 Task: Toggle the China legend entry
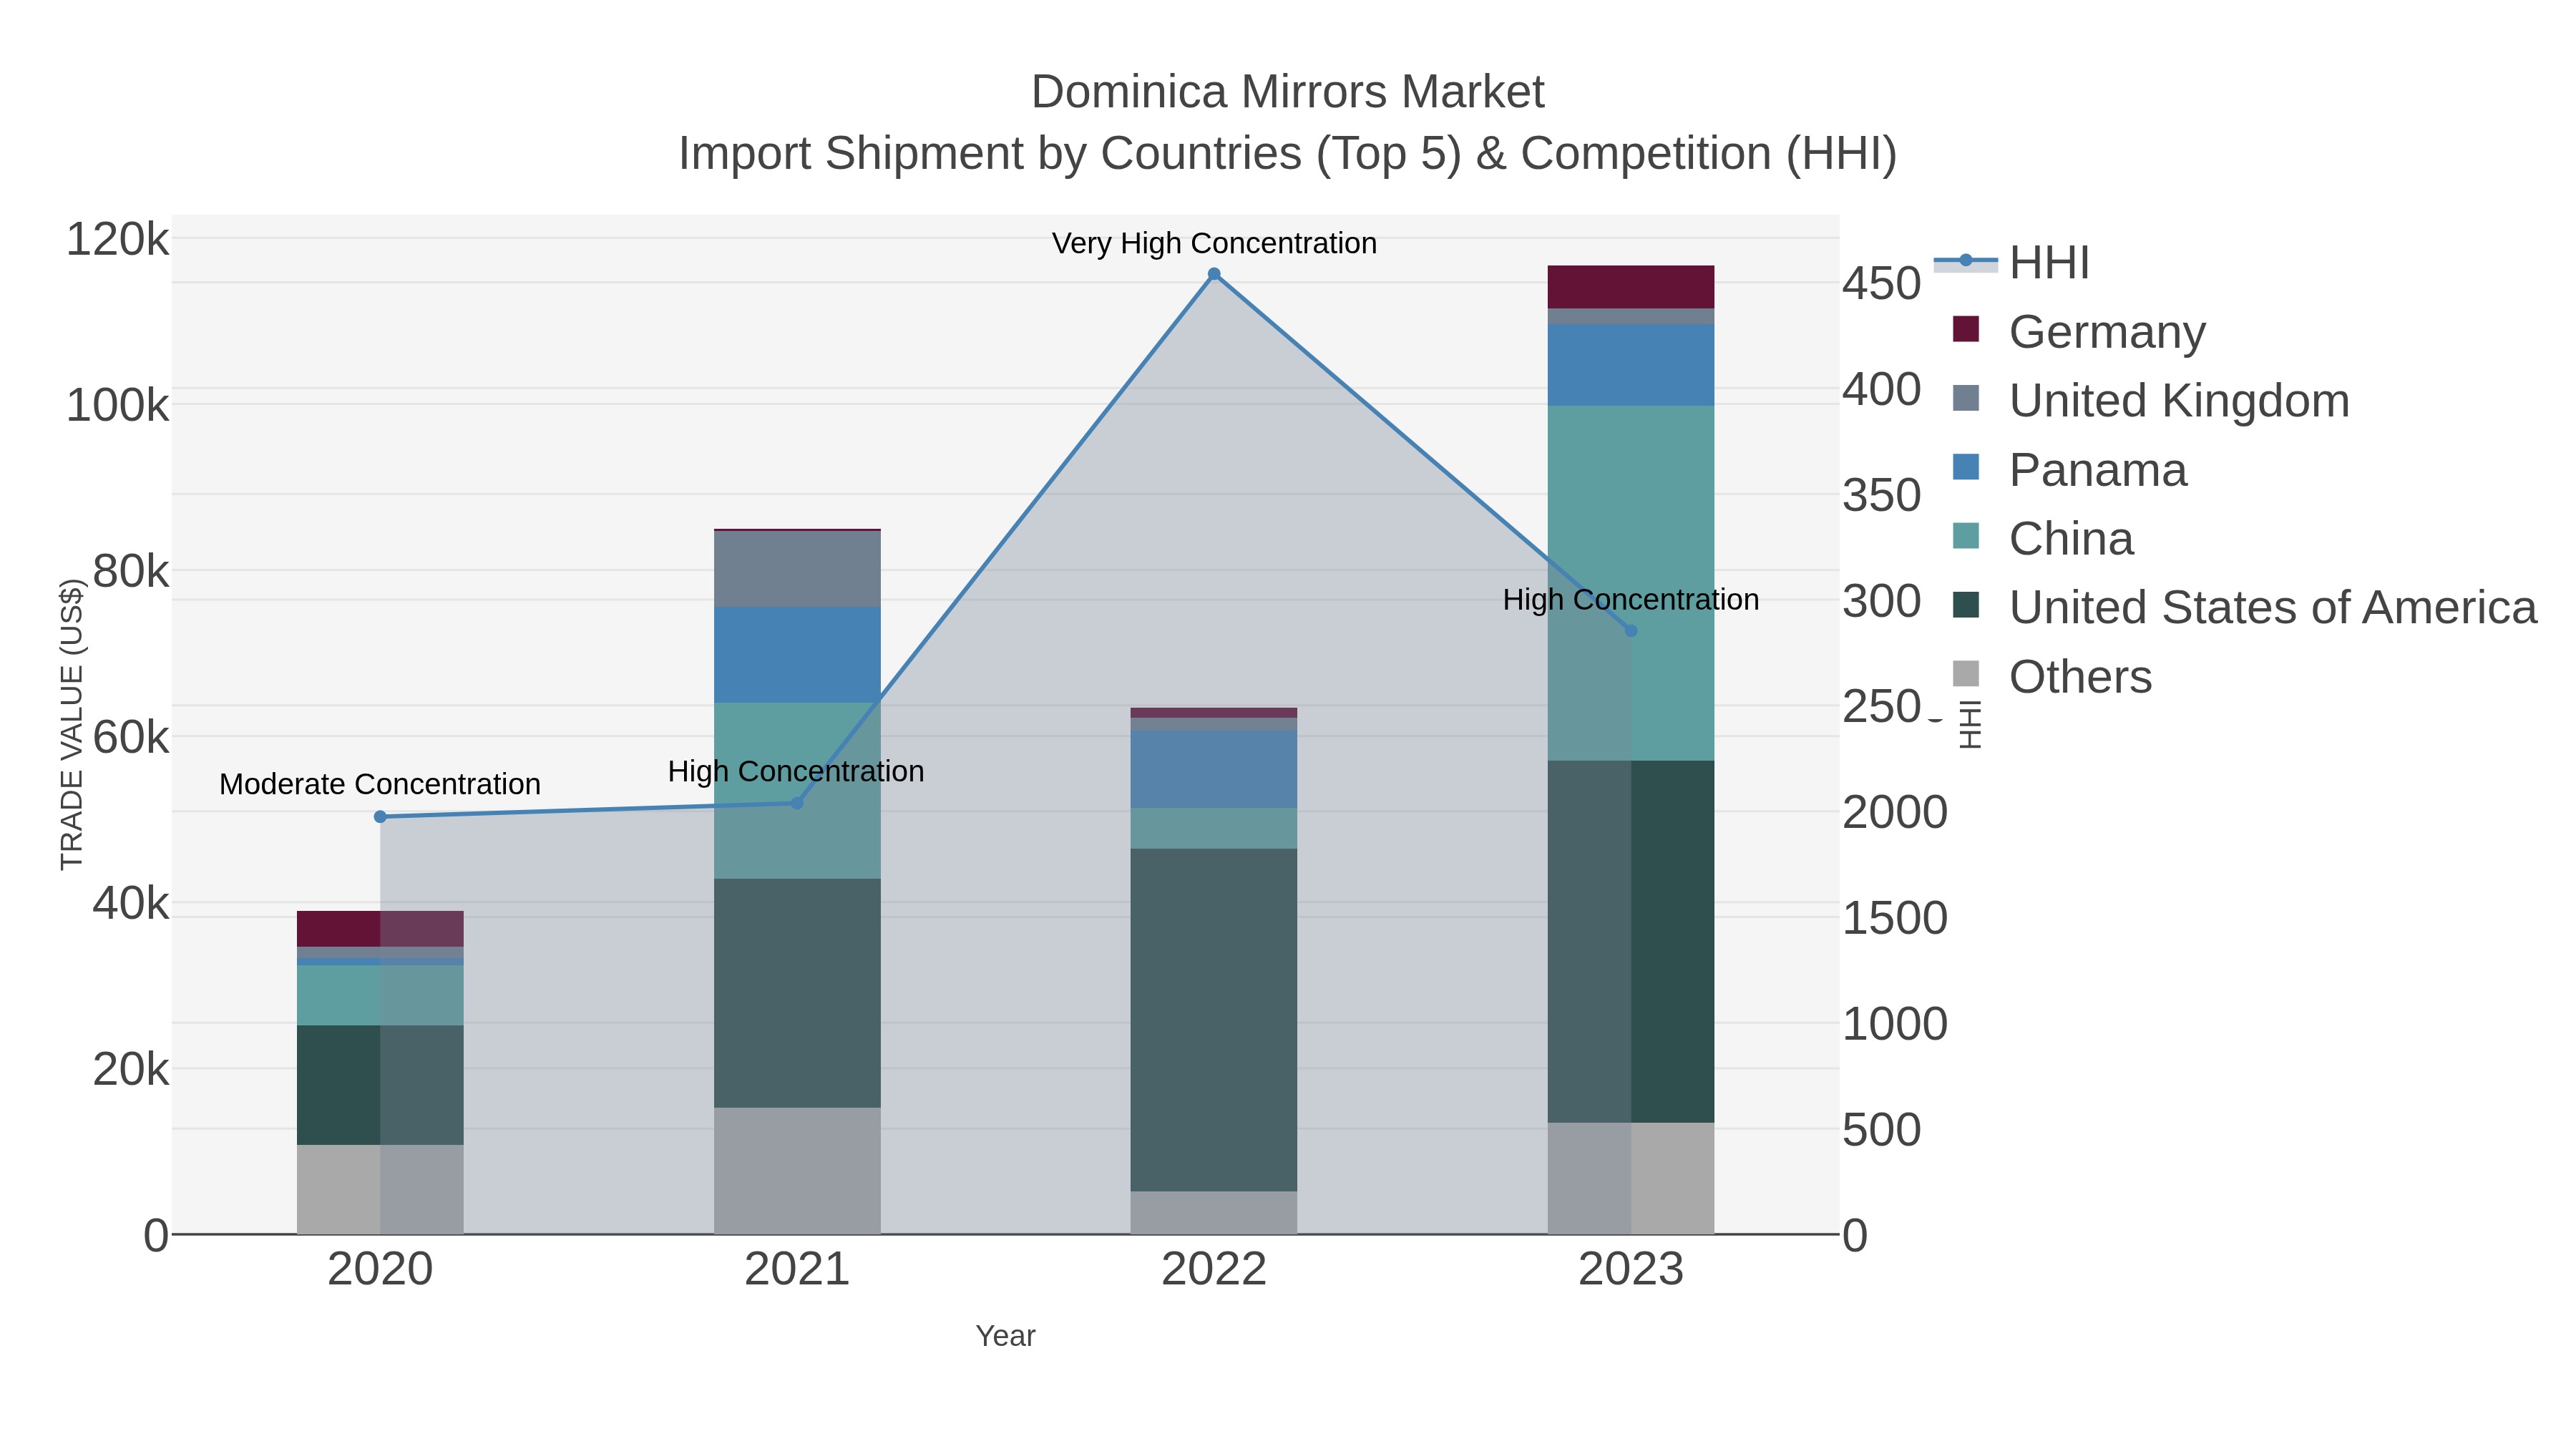tap(2043, 538)
